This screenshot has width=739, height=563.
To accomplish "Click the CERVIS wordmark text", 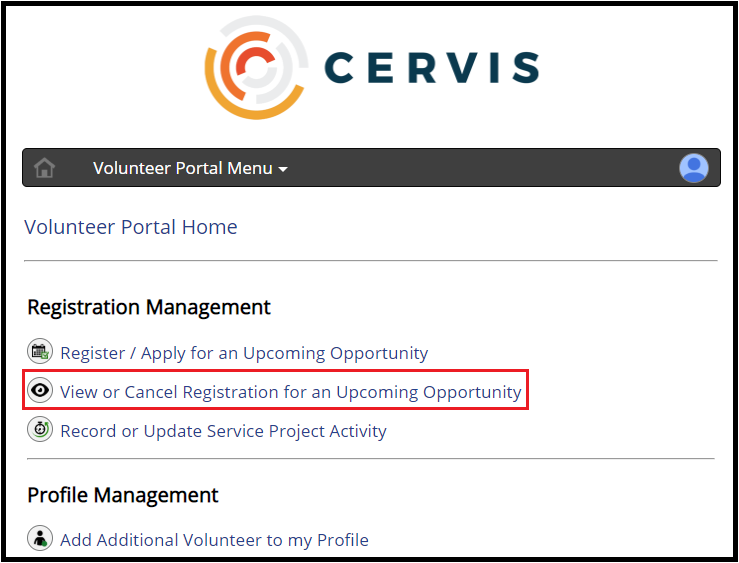I will click(x=432, y=67).
